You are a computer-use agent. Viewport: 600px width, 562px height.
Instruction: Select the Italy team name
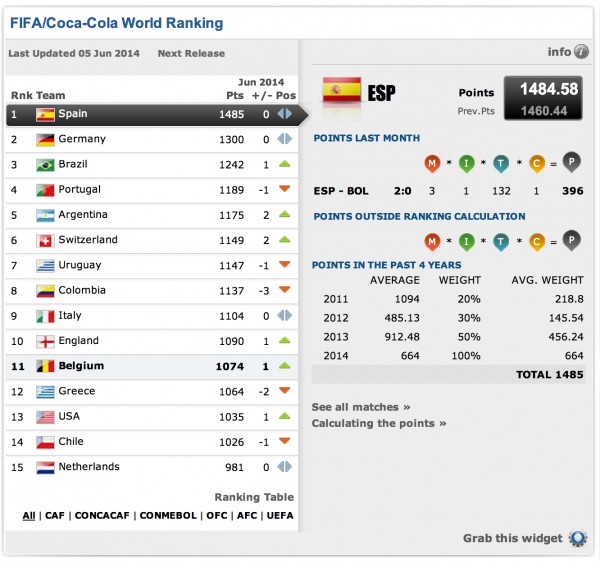[x=70, y=316]
